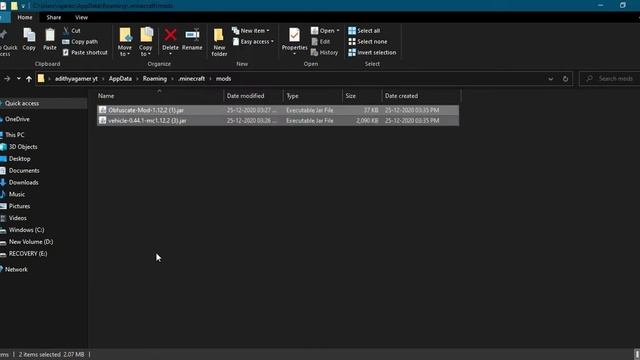Open Desktop in the navigation pane
Screen dimensions: 640x360
[20, 159]
